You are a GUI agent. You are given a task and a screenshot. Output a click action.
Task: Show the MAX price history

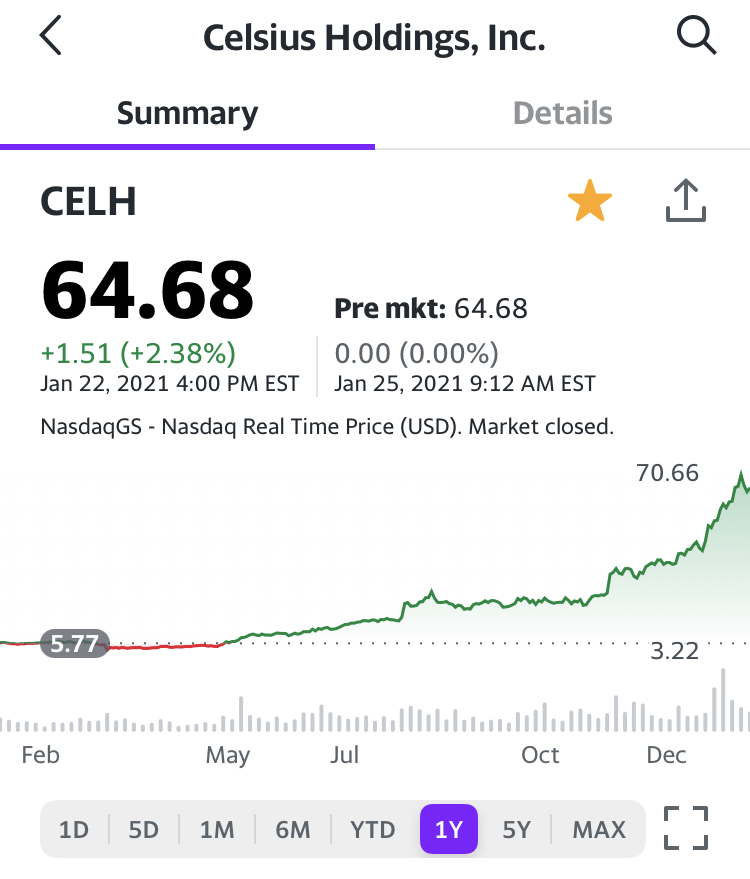[599, 829]
